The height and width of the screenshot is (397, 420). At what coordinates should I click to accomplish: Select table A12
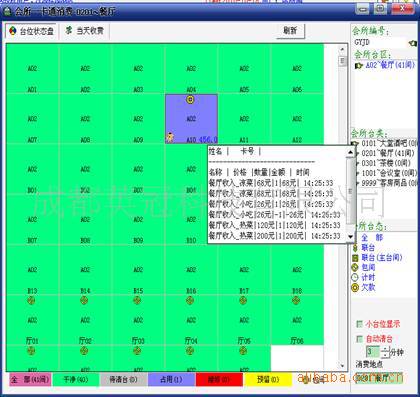point(297,119)
